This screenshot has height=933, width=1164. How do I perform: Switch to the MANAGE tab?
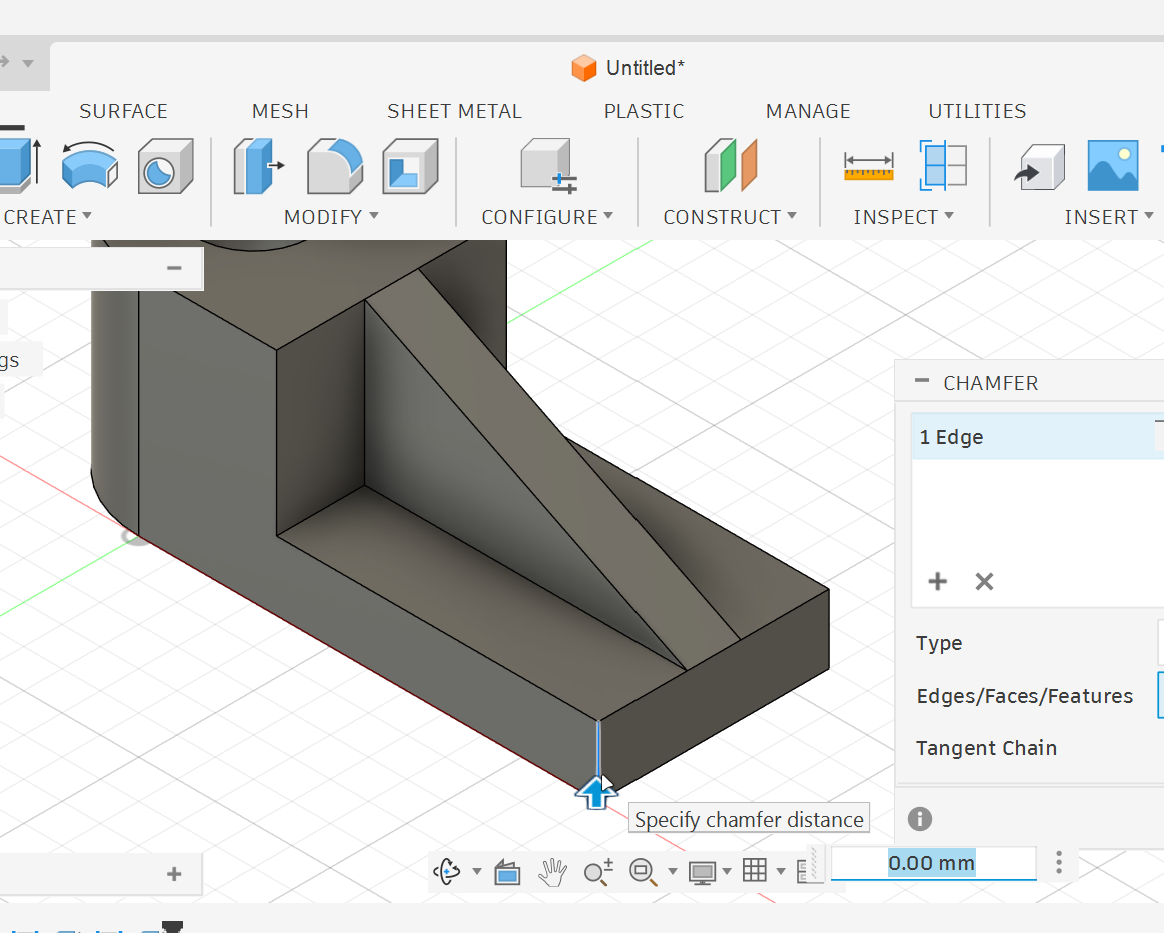click(808, 111)
